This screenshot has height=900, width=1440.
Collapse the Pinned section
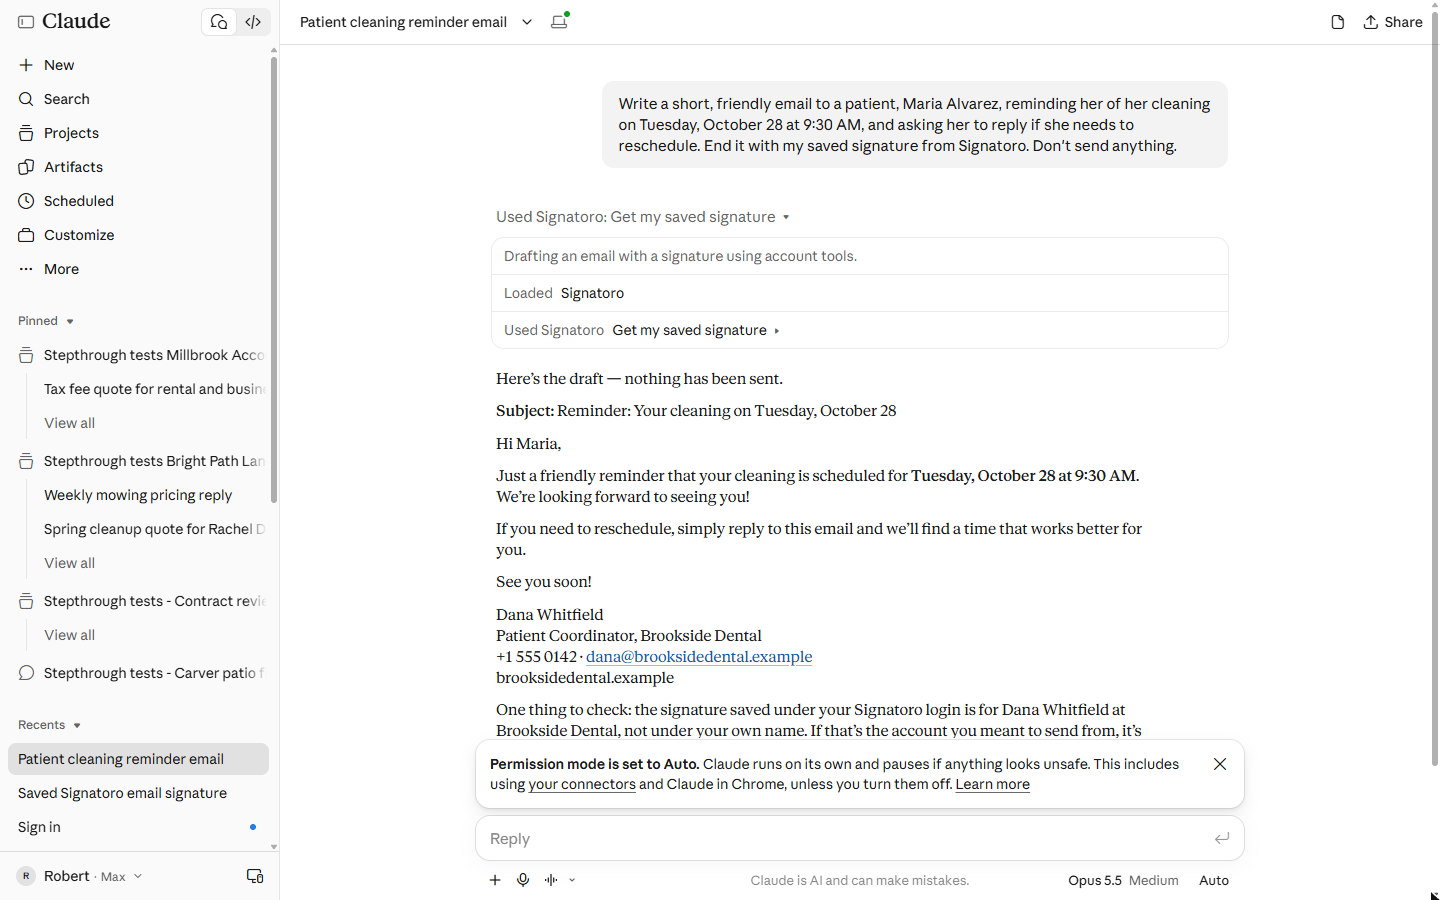pyautogui.click(x=46, y=321)
